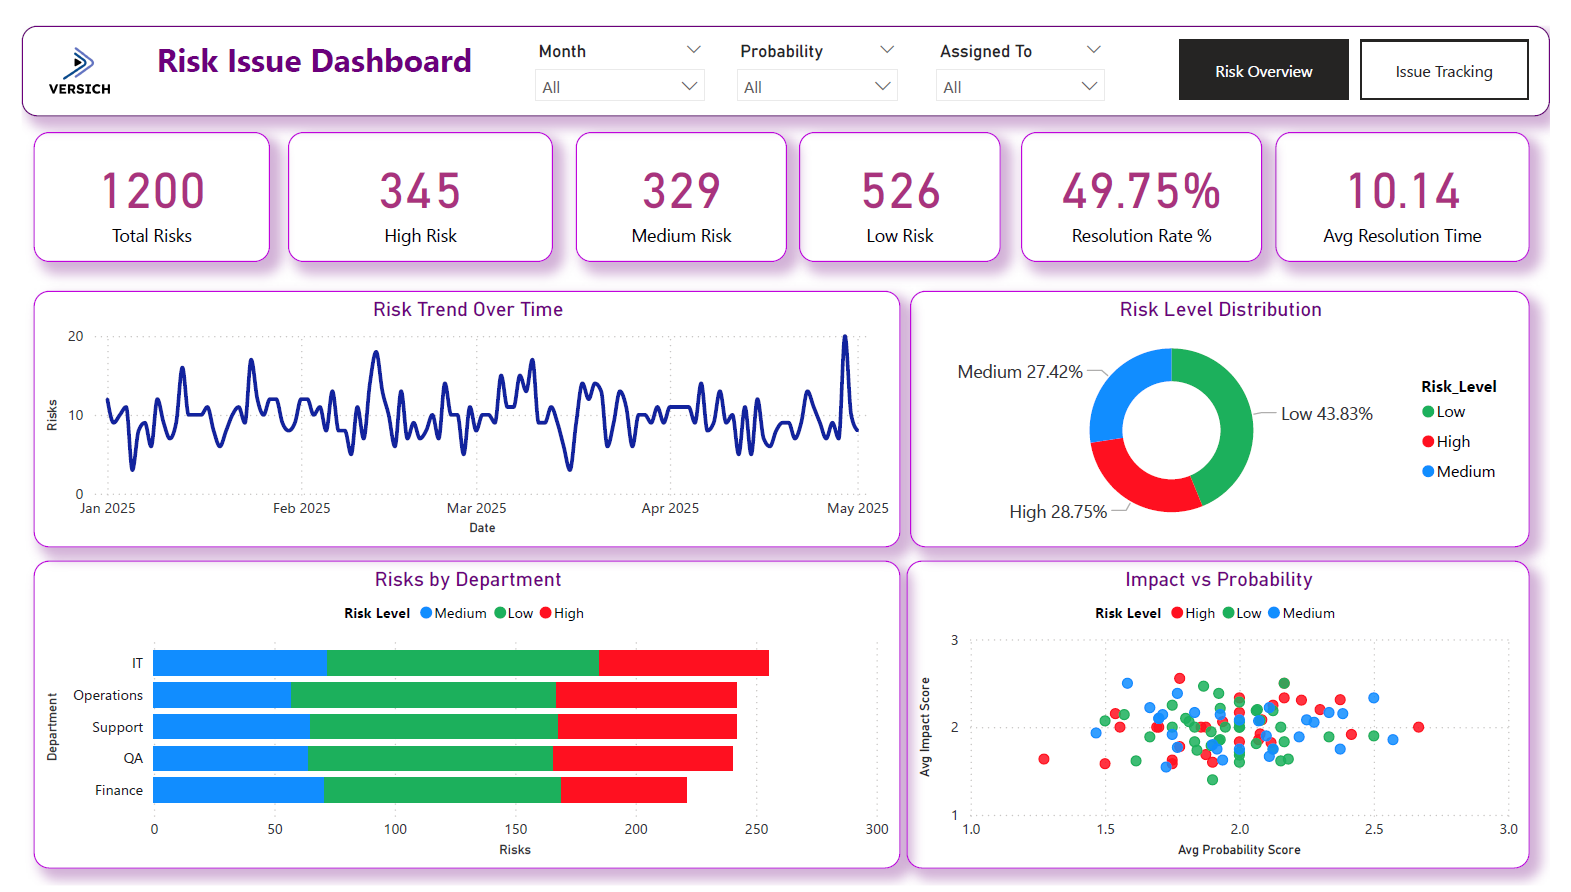Click blue Medium marker in donut legend
Image resolution: width=1571 pixels, height=892 pixels.
(1428, 472)
